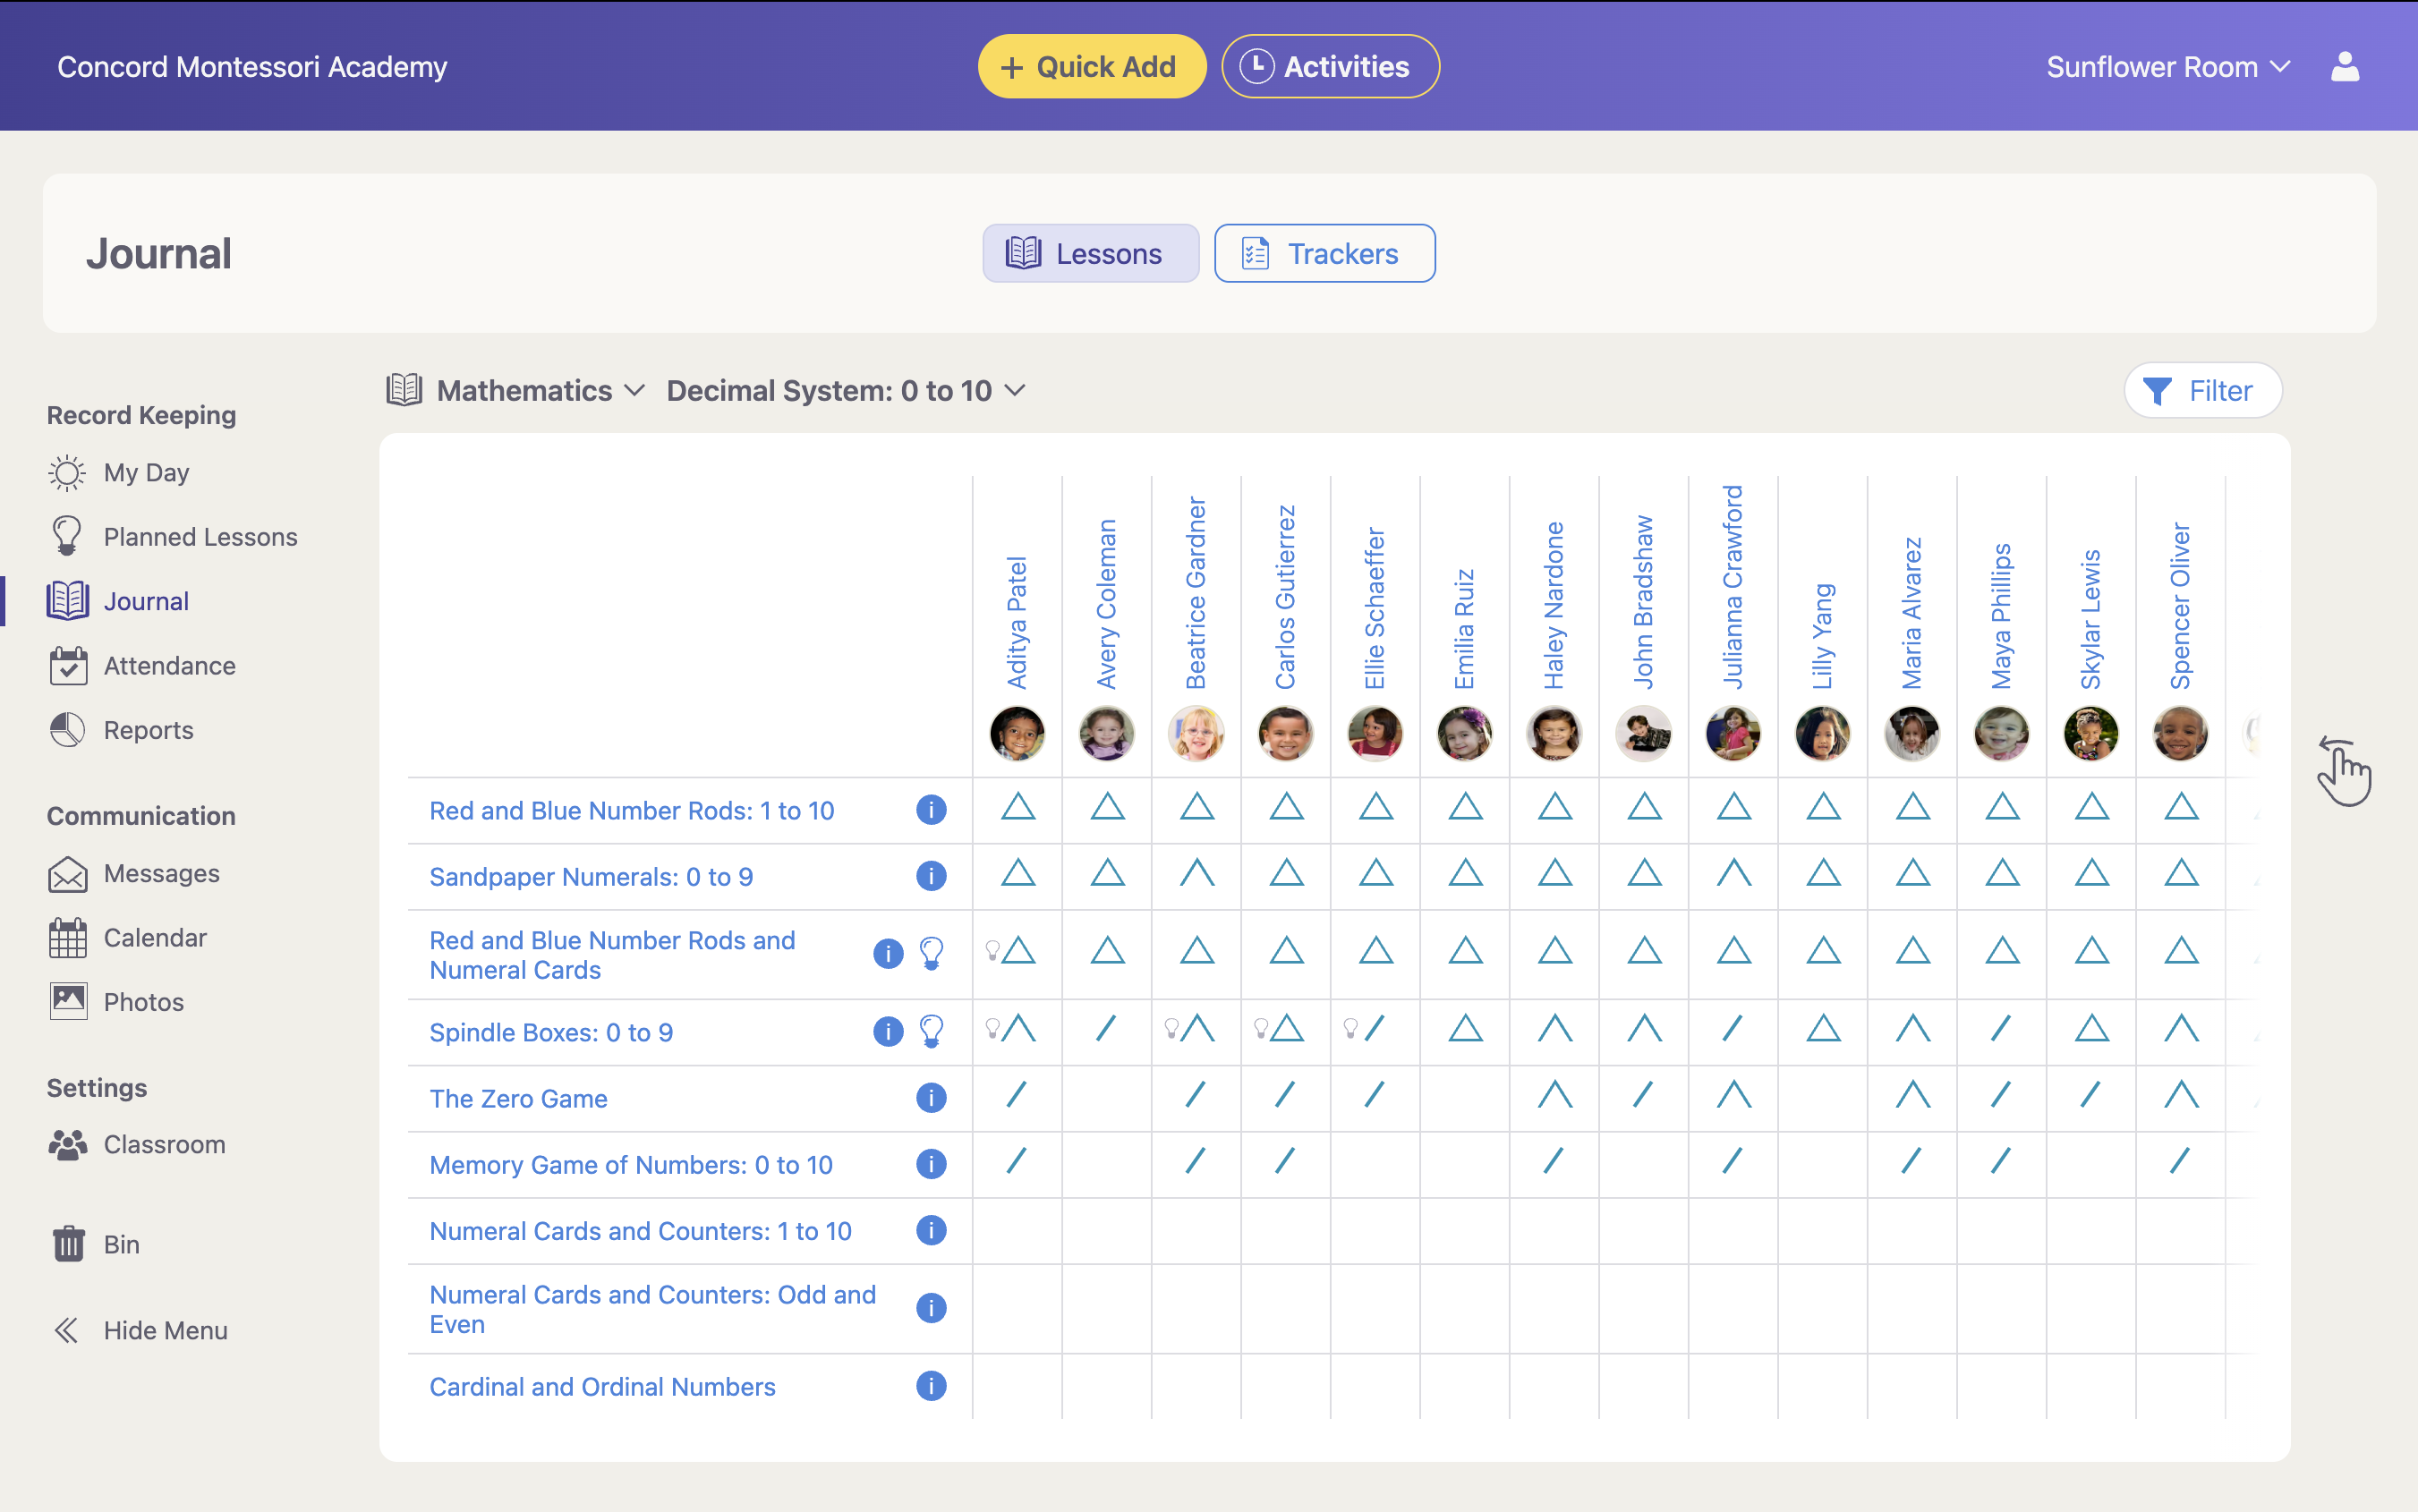Toggle Avery Coleman's Zero Game status cell
This screenshot has width=2418, height=1512.
pyautogui.click(x=1106, y=1098)
